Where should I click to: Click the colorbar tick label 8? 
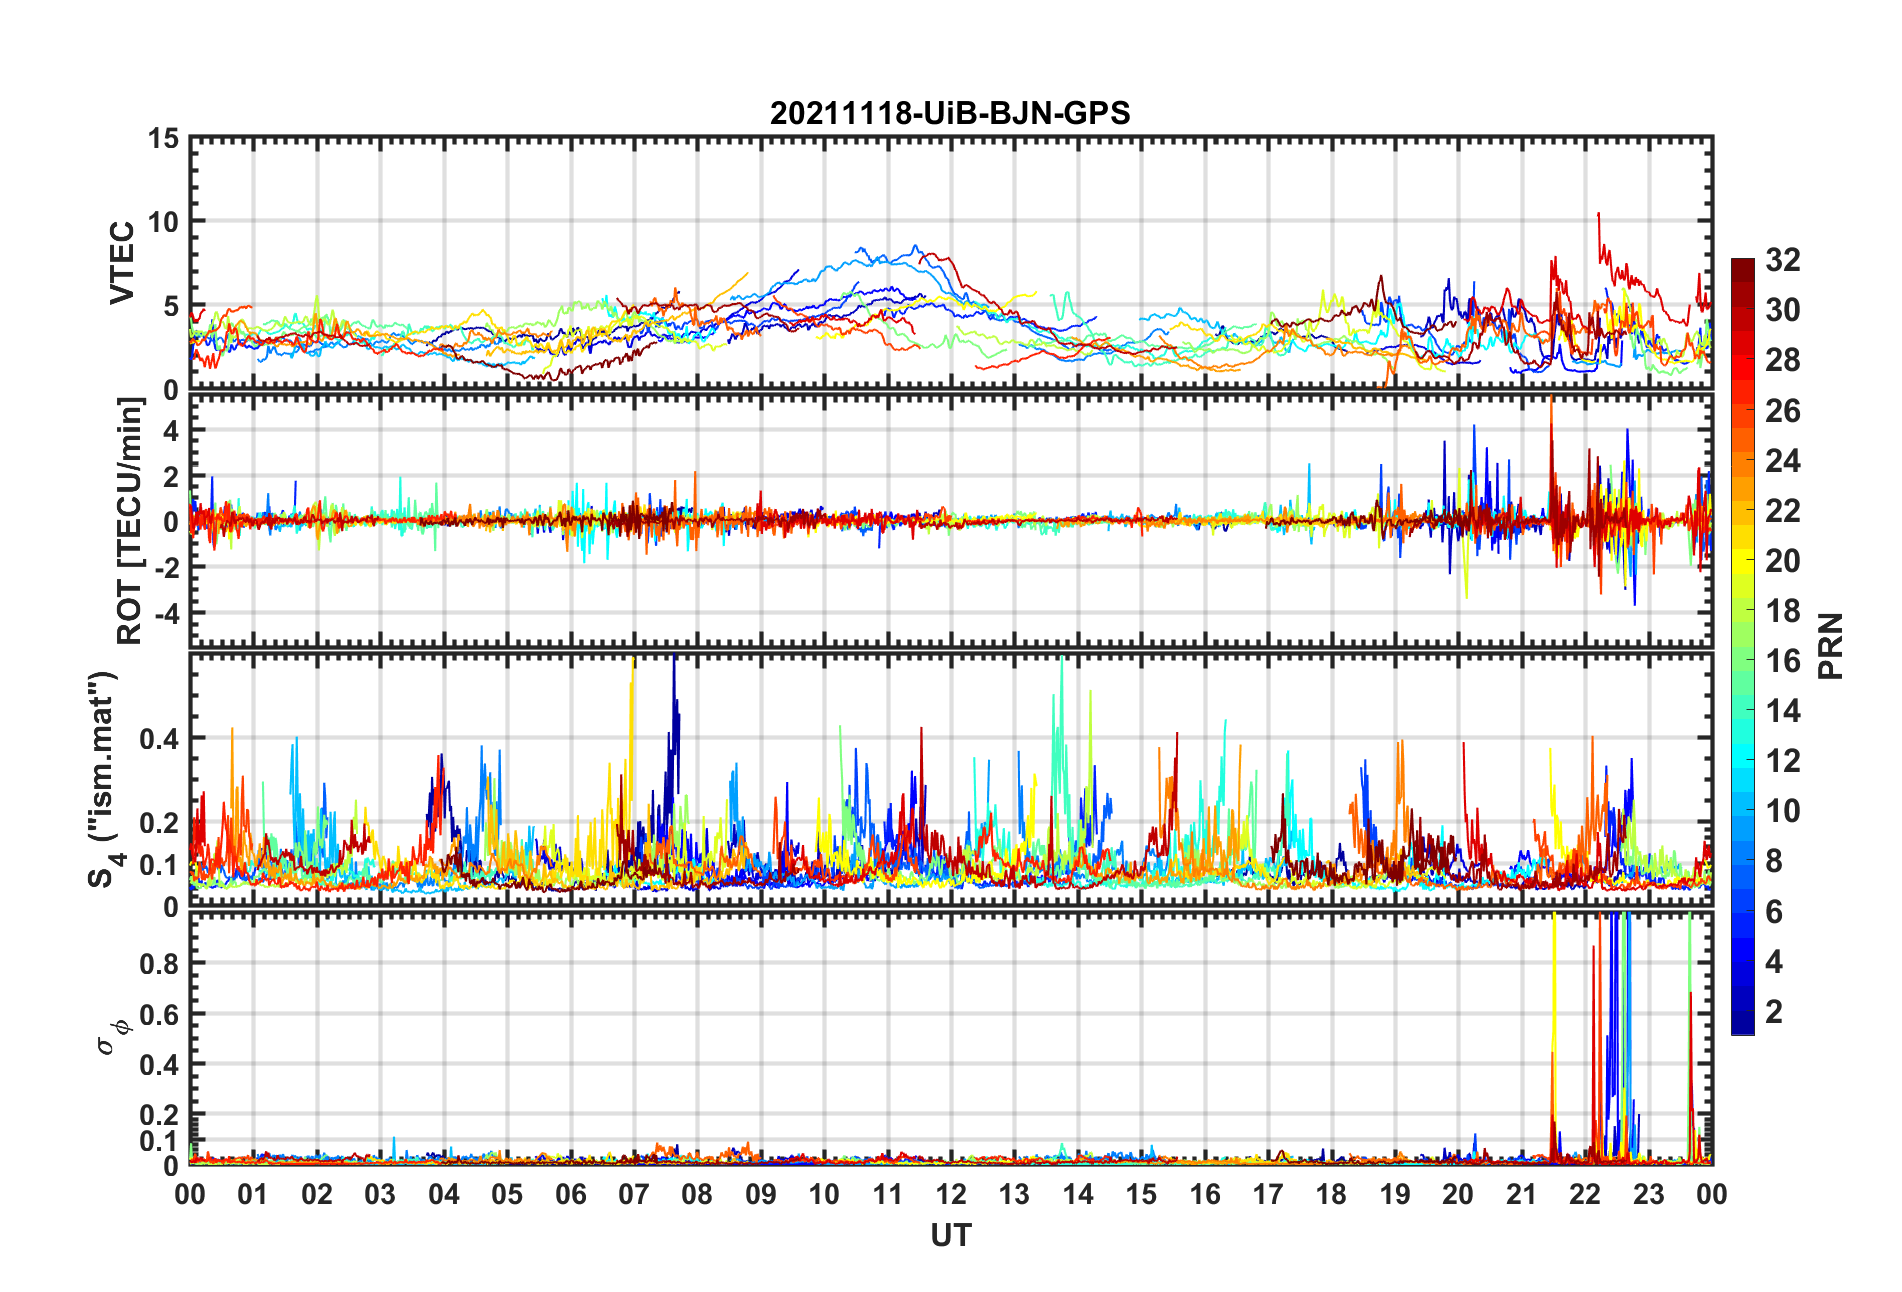coord(1774,861)
